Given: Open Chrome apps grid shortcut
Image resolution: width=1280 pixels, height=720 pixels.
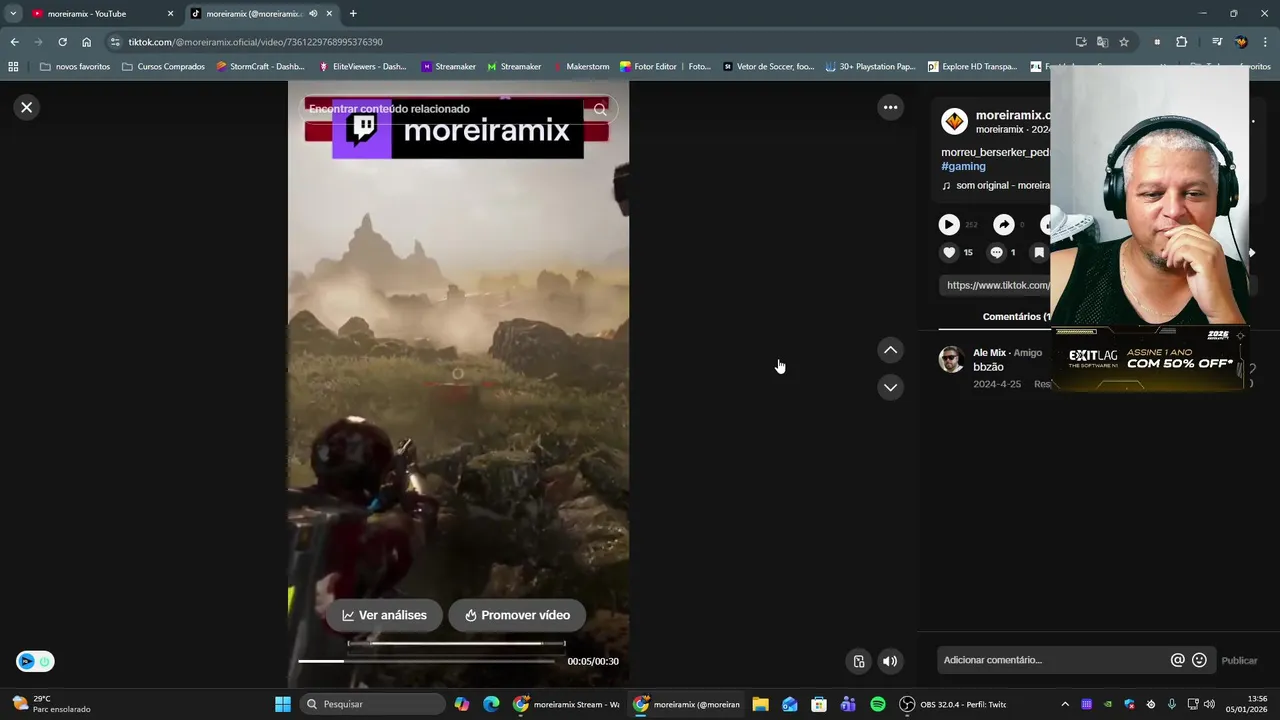Looking at the screenshot, I should click(13, 67).
